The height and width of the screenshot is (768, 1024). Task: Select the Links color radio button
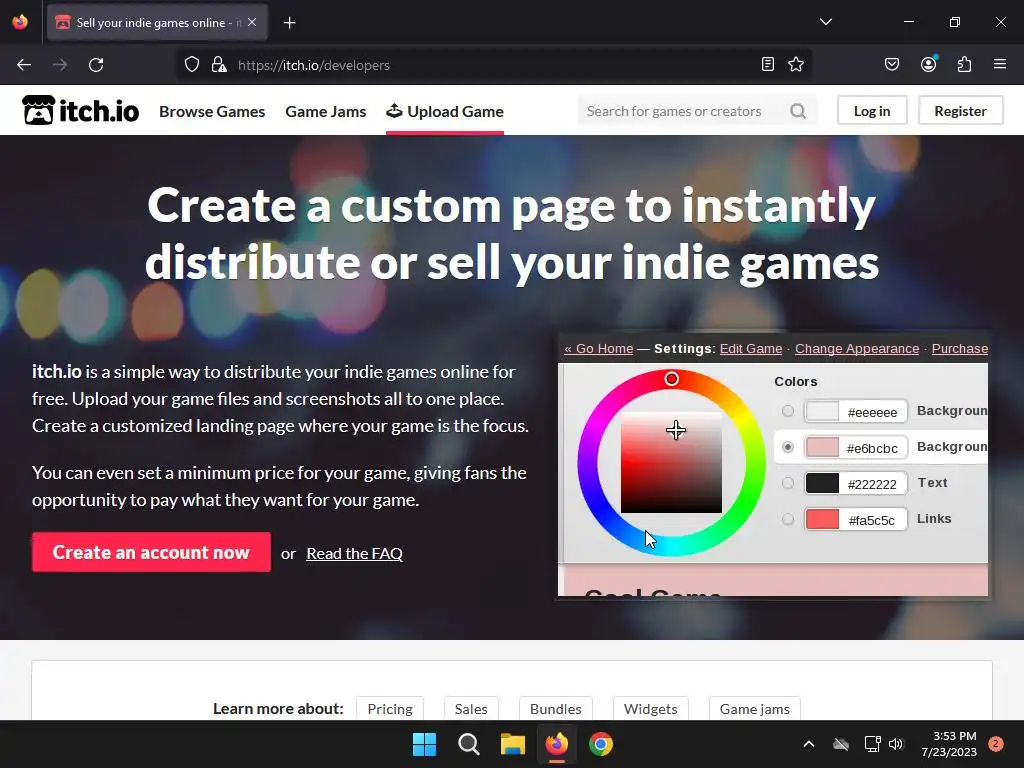[788, 519]
